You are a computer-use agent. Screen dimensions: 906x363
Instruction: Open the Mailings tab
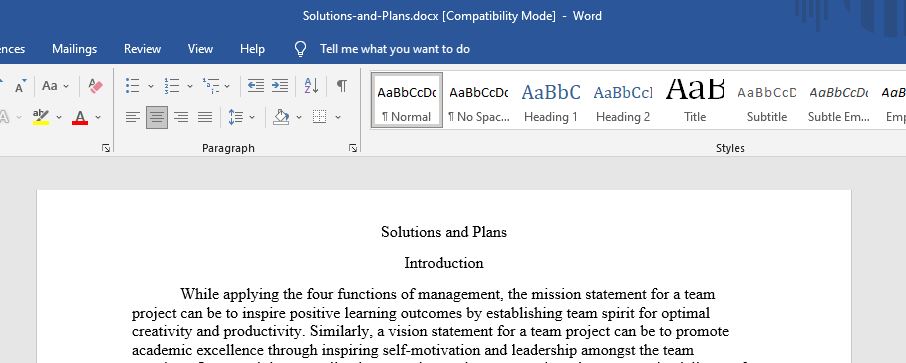click(75, 49)
